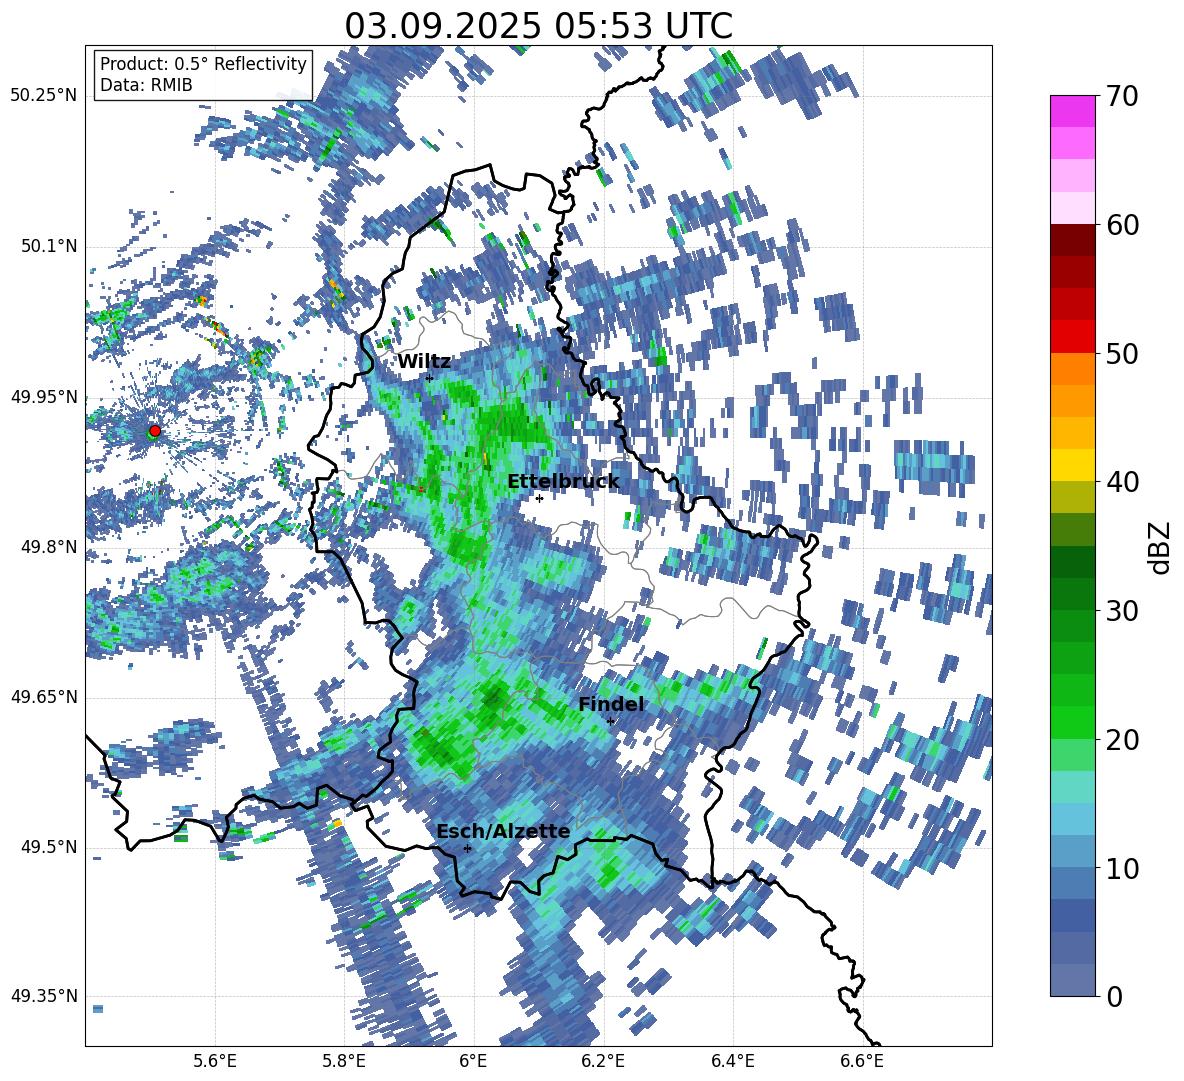Click the Findel location label
The image size is (1184, 1081).
[x=611, y=704]
